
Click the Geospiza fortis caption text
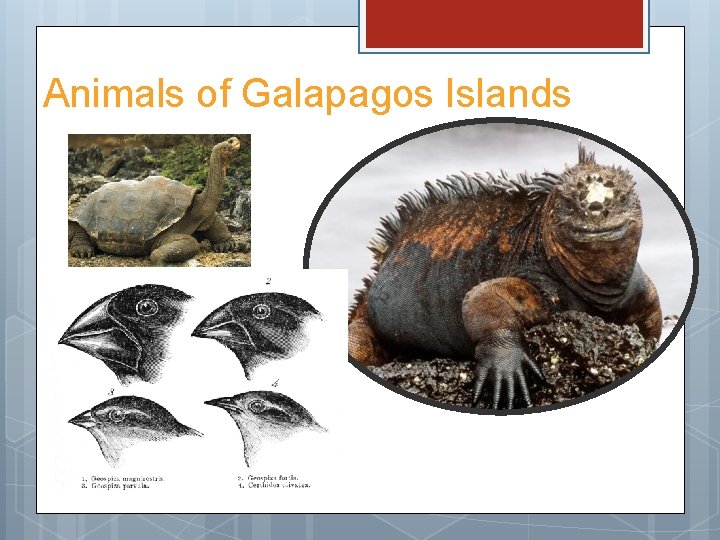click(x=268, y=478)
